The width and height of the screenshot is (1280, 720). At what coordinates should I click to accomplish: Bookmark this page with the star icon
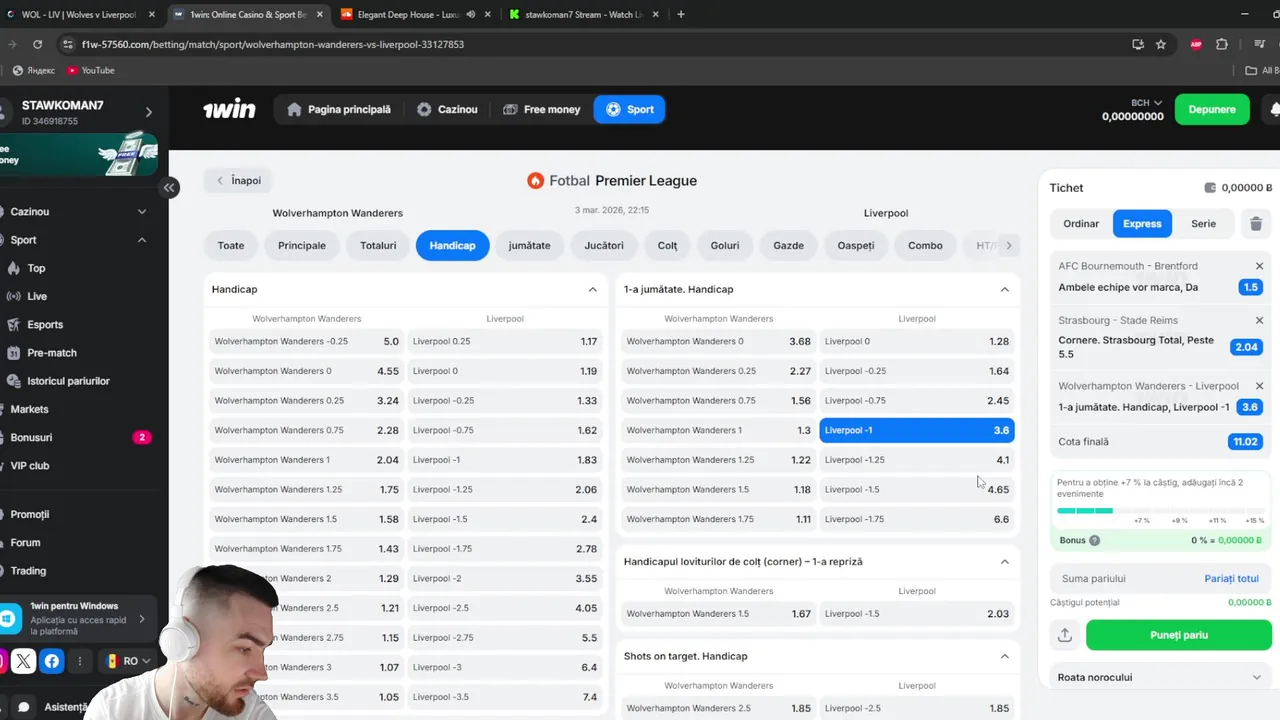1161,44
